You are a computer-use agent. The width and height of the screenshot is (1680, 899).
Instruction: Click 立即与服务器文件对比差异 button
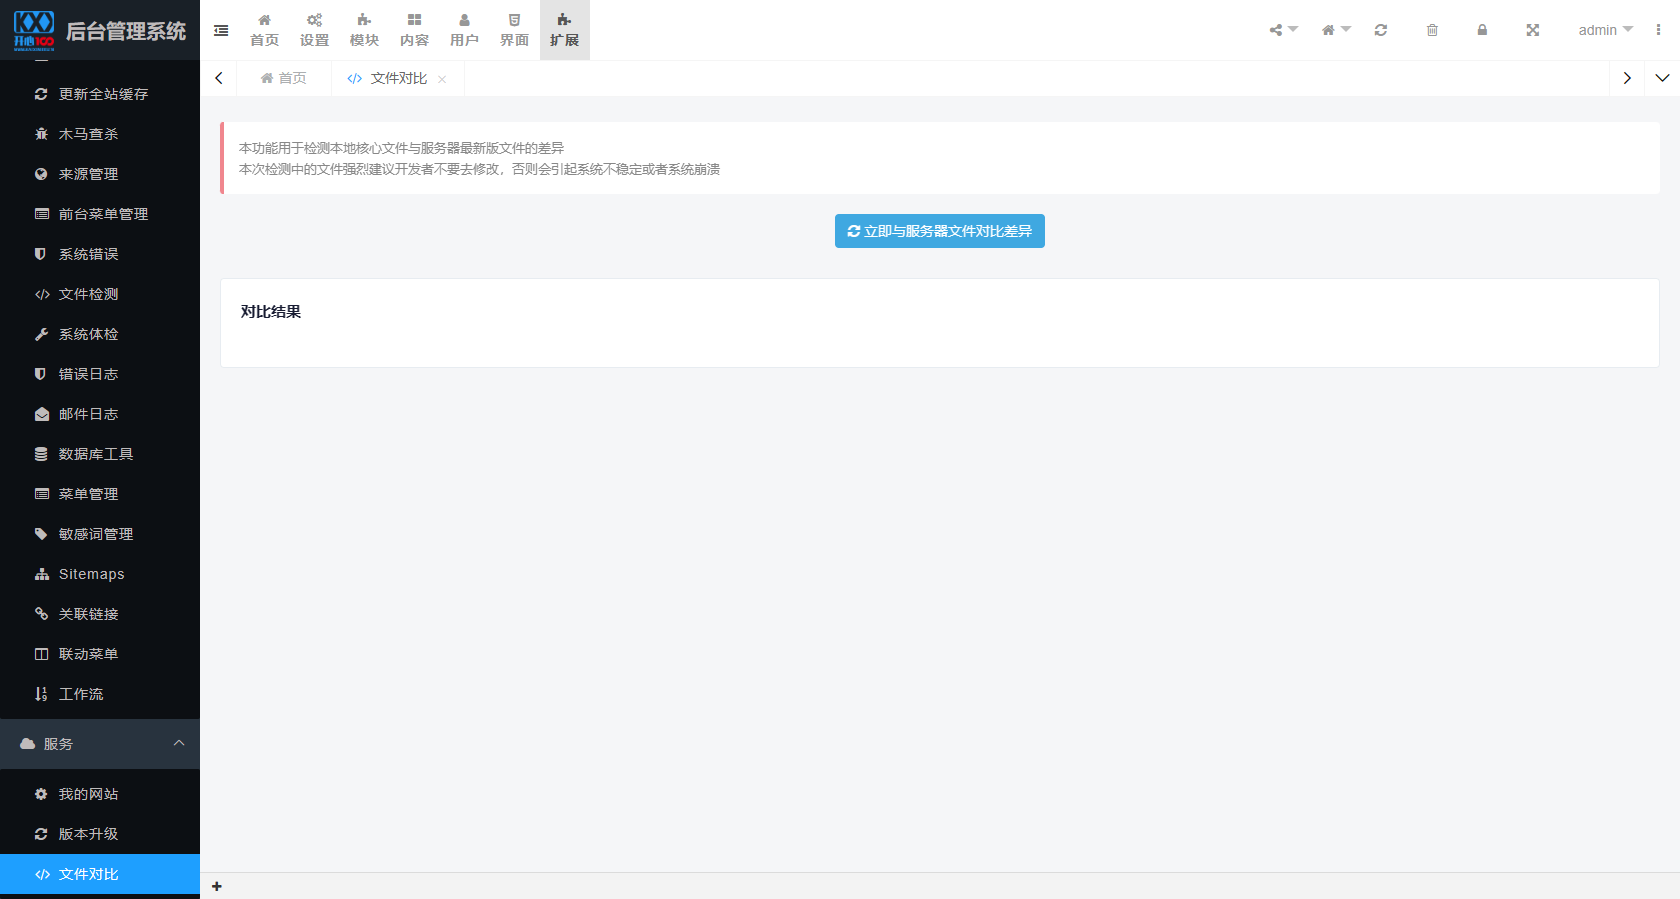pyautogui.click(x=940, y=231)
